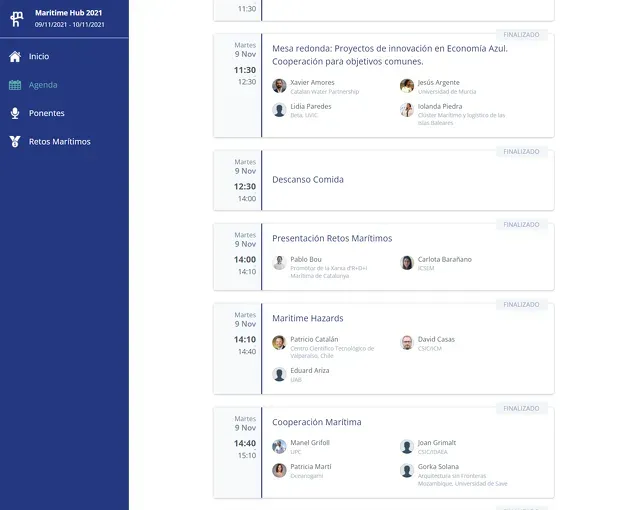Open the Agenda menu item
The image size is (639, 510).
[43, 85]
